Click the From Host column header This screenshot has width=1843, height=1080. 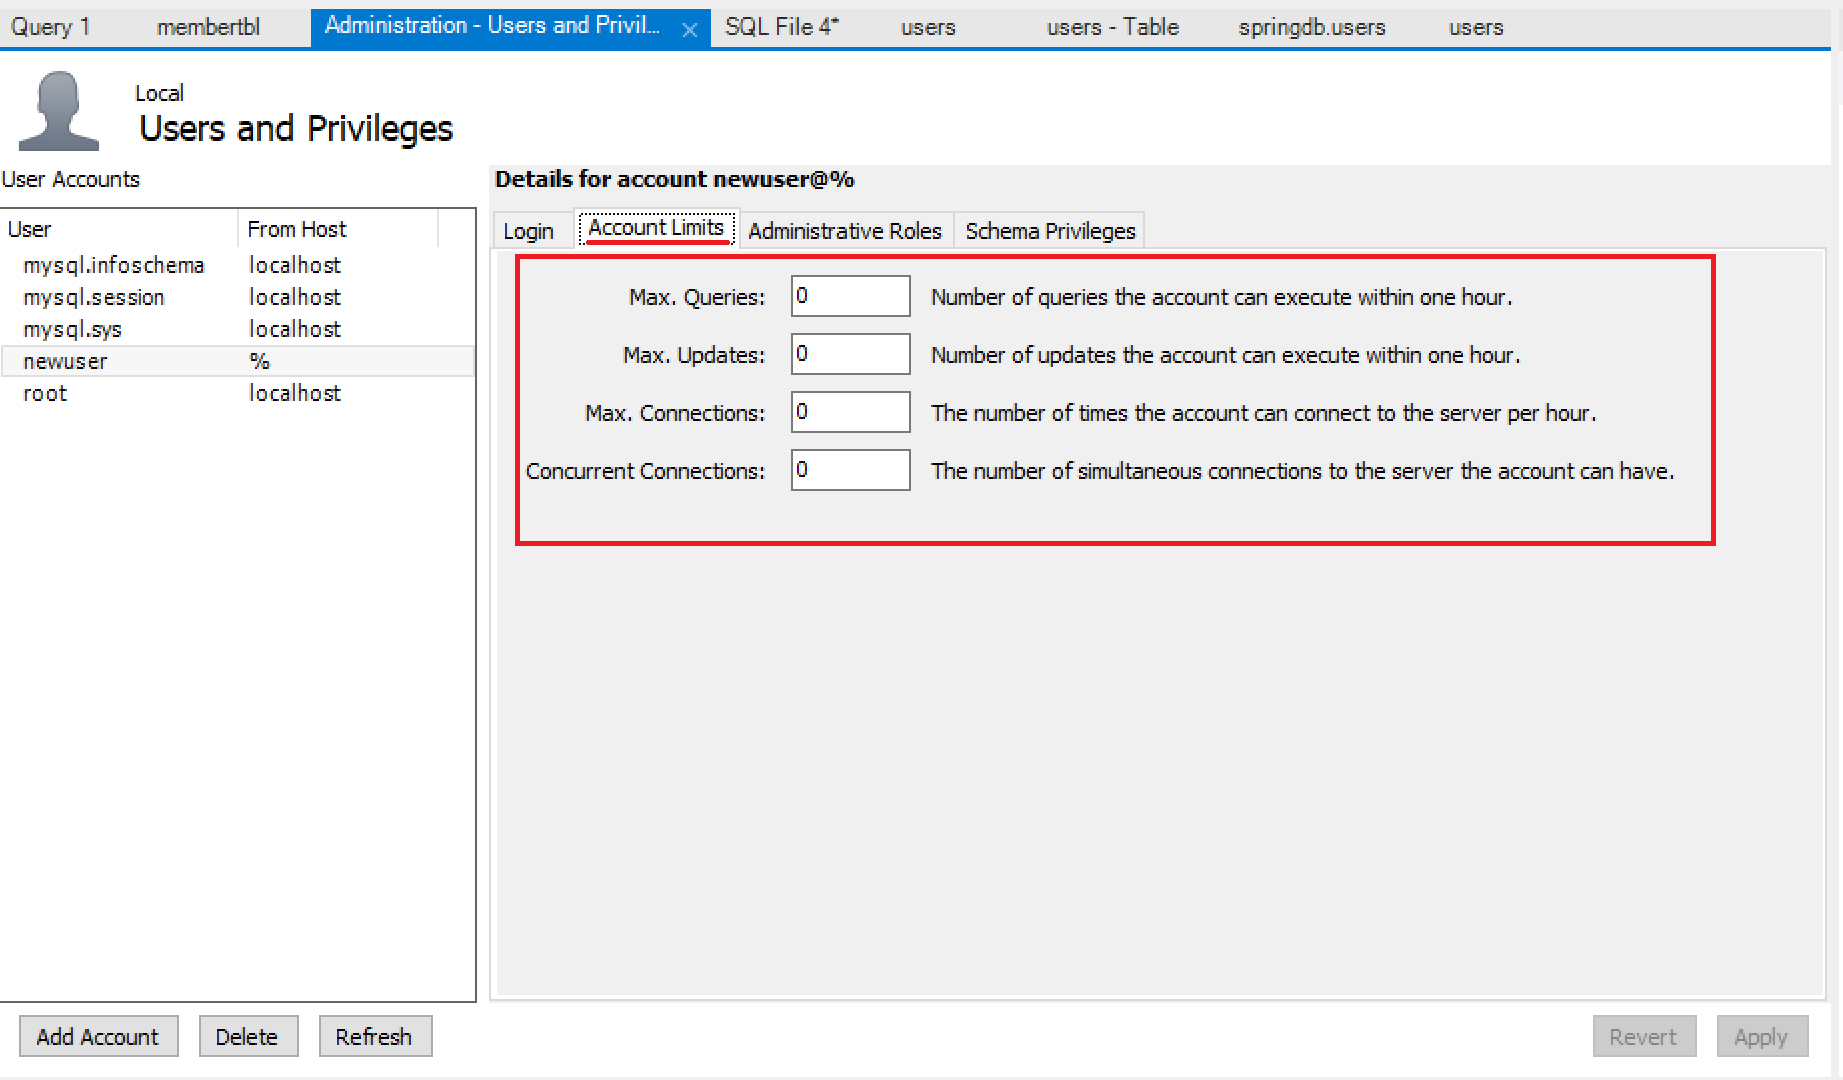[x=338, y=229]
